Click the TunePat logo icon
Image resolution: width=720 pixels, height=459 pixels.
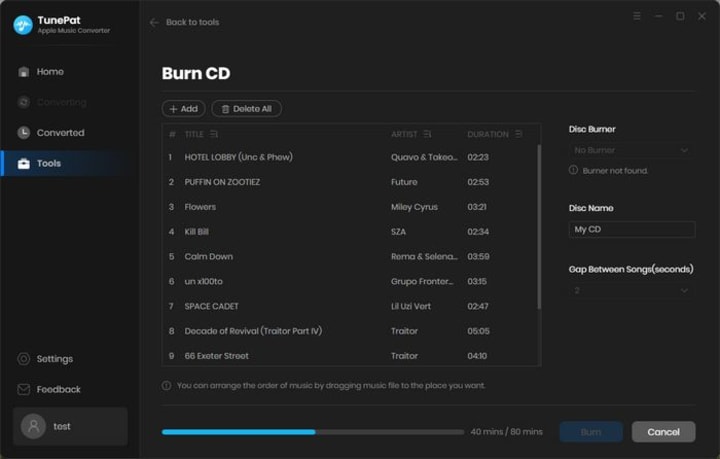click(x=23, y=25)
